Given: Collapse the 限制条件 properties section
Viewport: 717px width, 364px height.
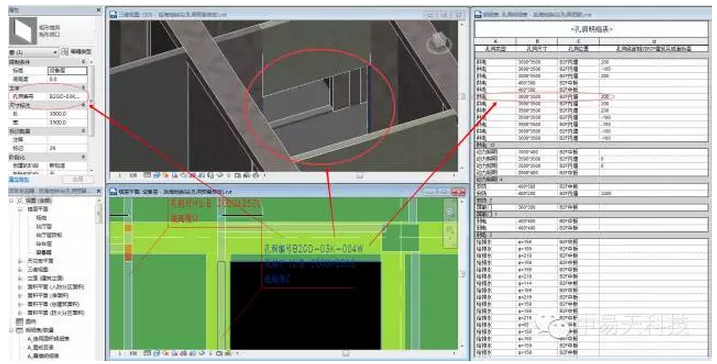Looking at the screenshot, I should (83, 62).
